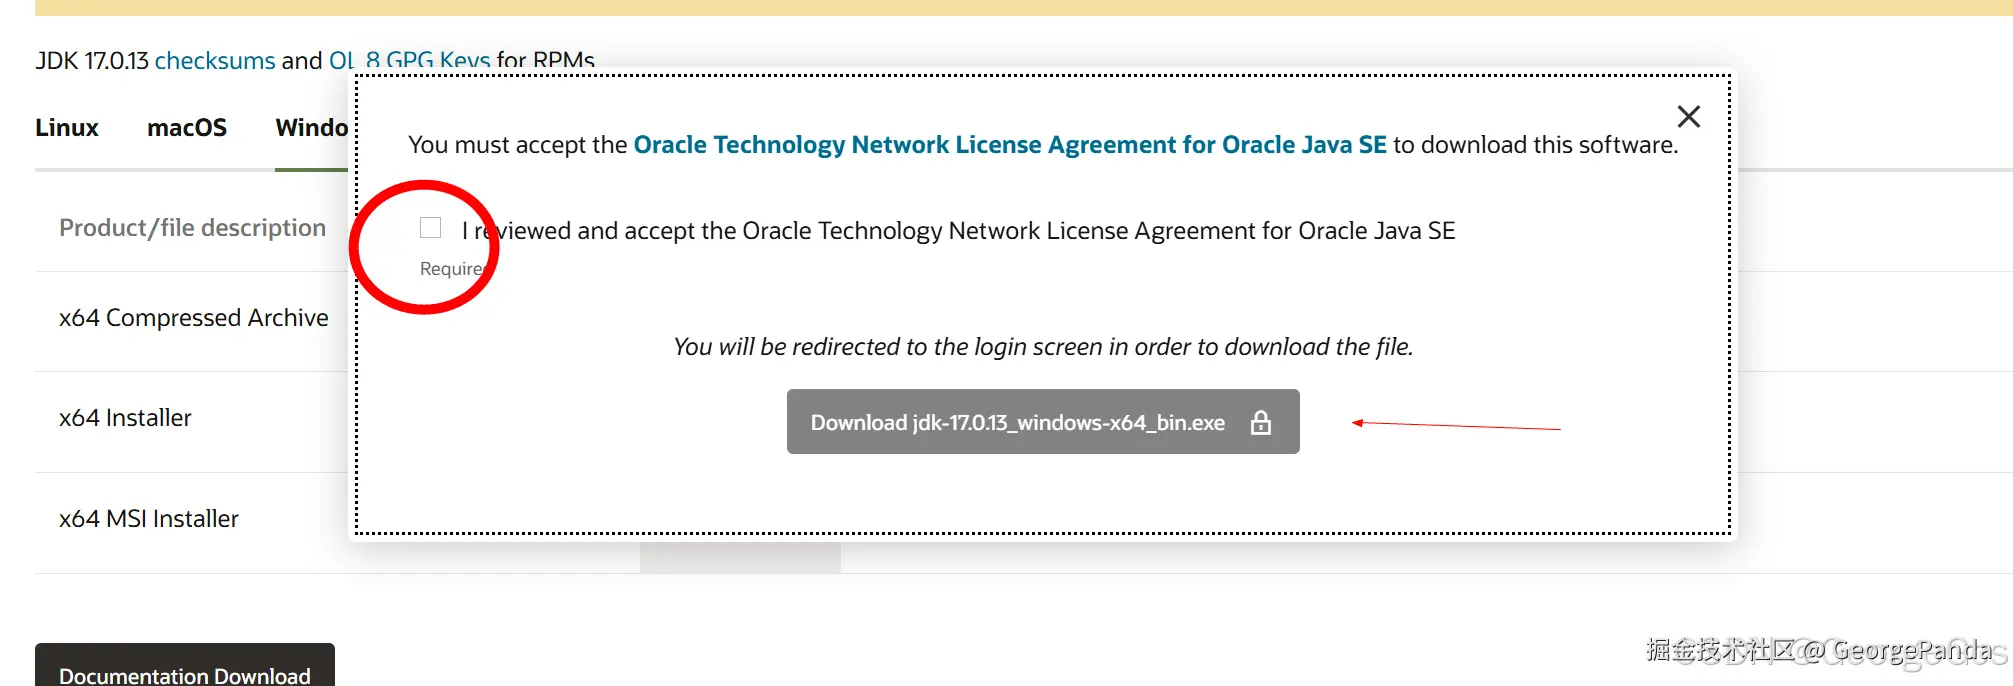The image size is (2013, 686).
Task: Switch to the macOS tab
Action: coord(187,128)
